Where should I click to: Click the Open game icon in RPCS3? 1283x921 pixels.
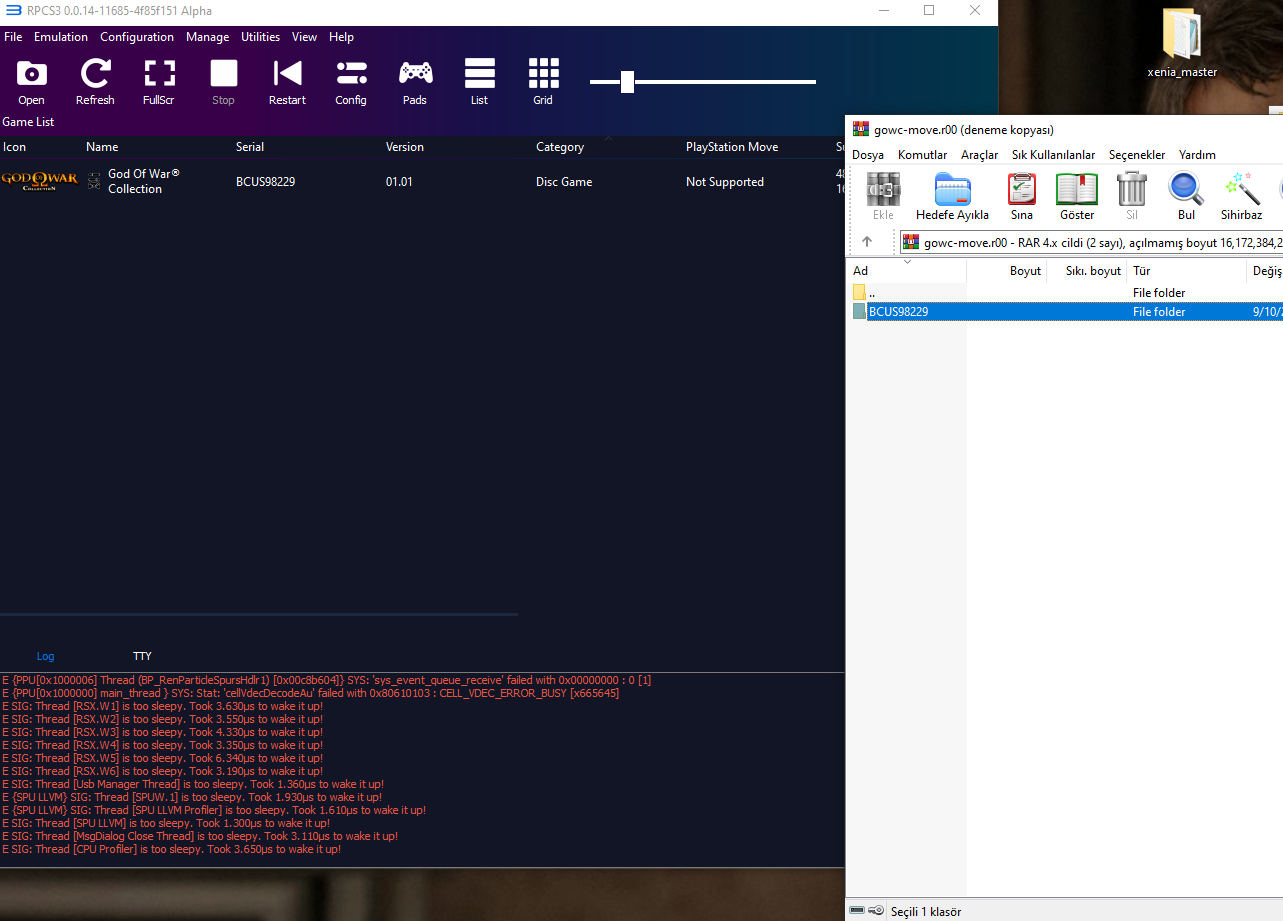point(31,74)
